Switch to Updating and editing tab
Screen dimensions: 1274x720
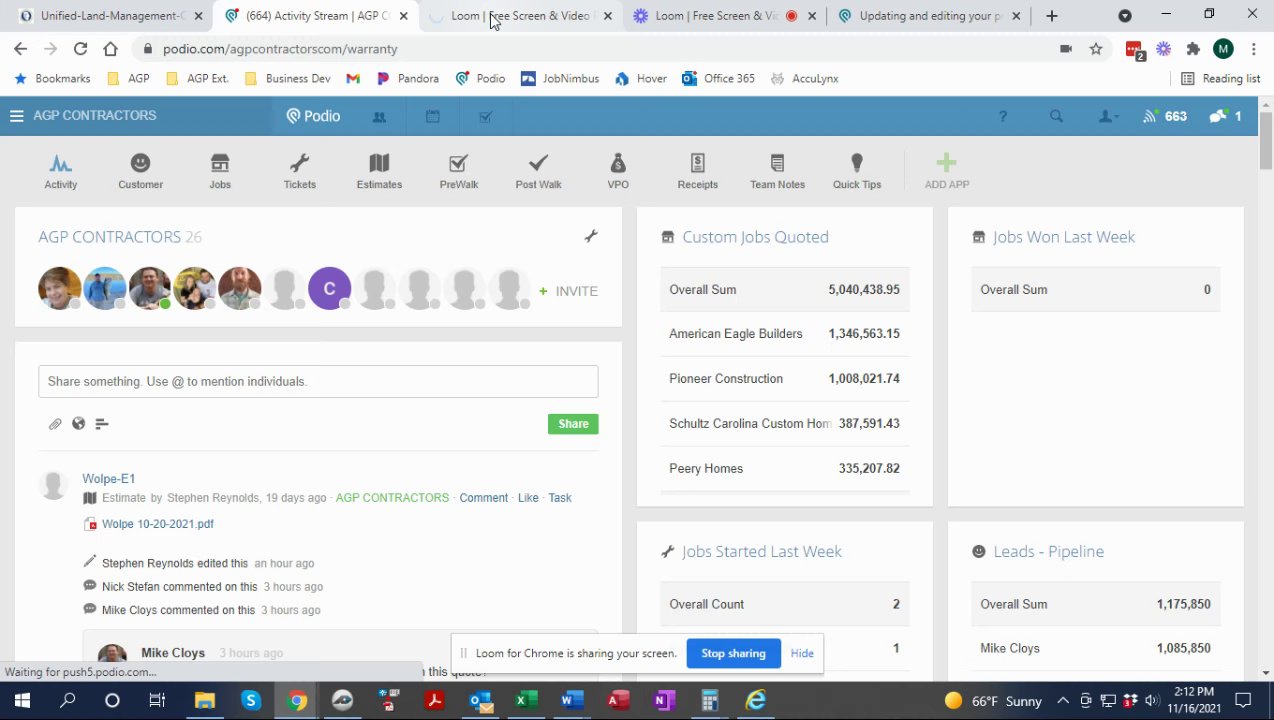(x=929, y=16)
